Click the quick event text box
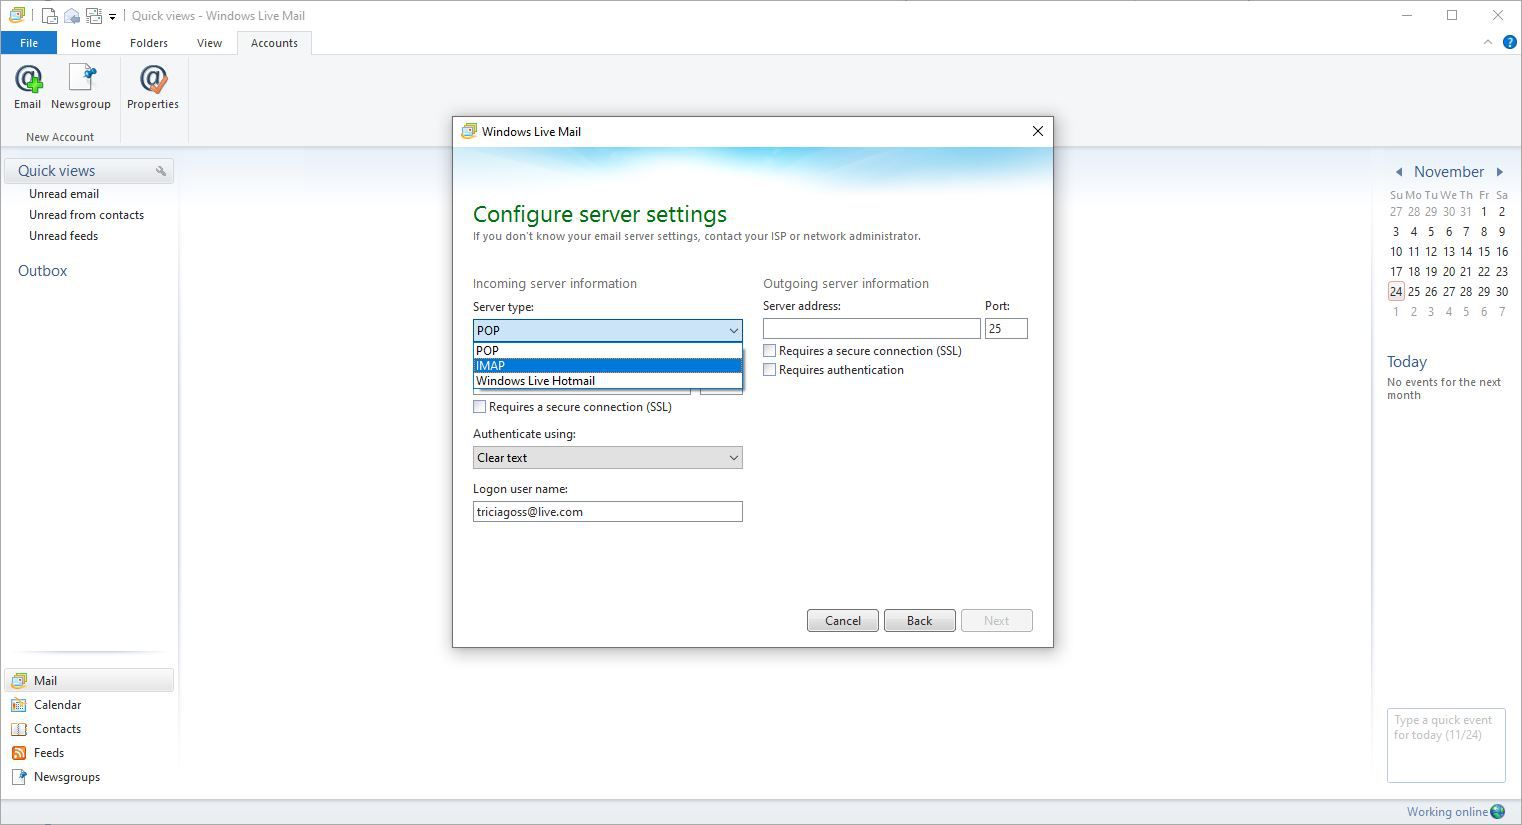The image size is (1522, 825). click(1446, 745)
